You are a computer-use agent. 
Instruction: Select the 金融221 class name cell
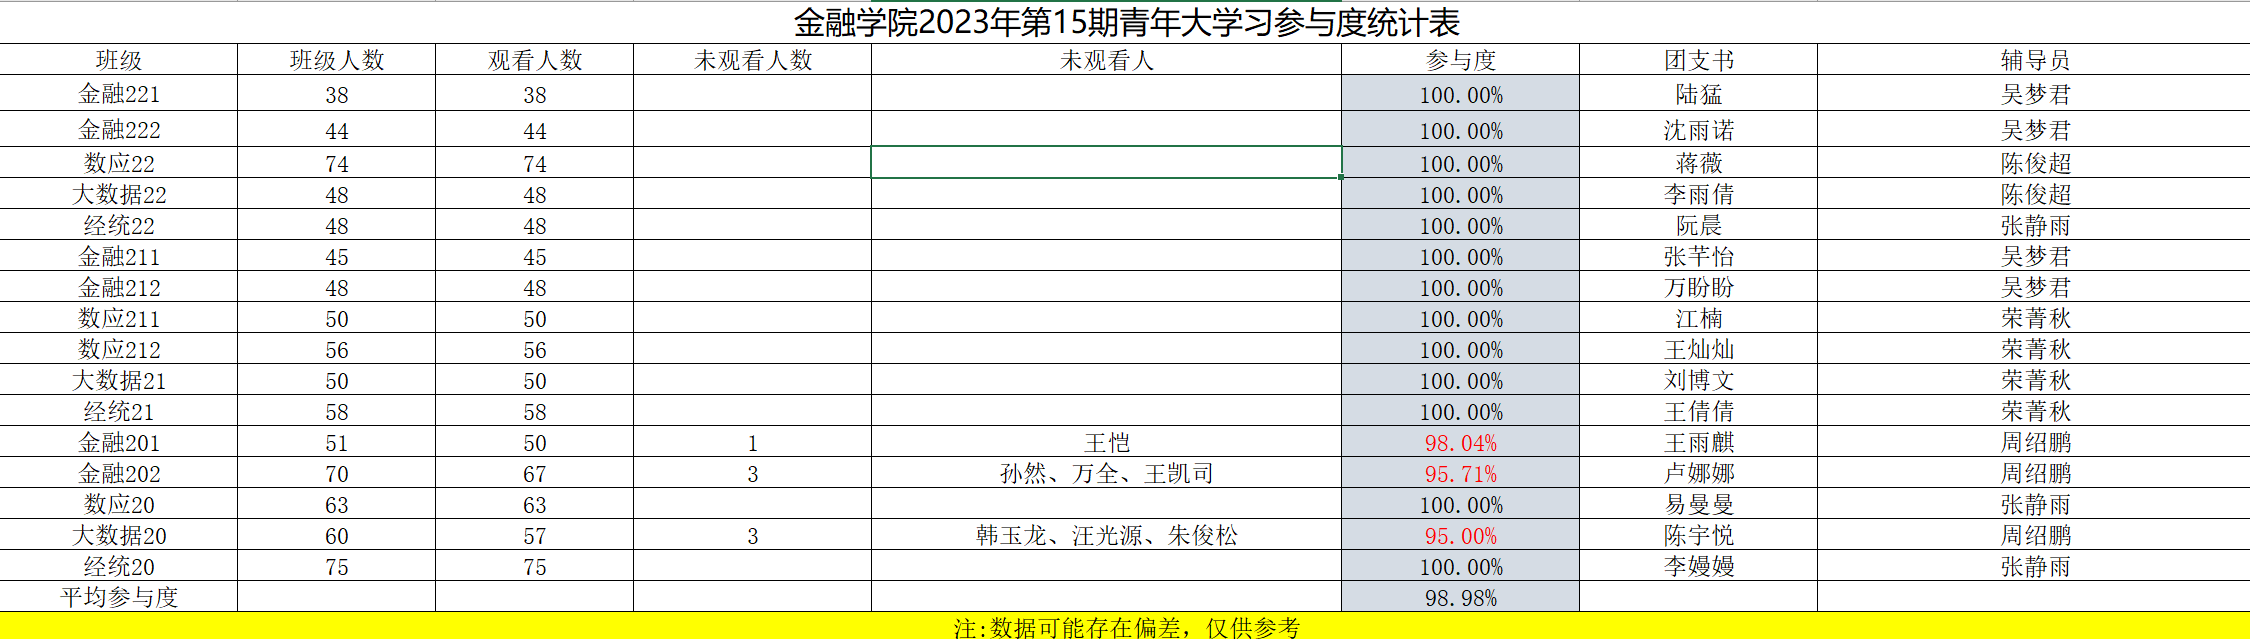click(x=118, y=94)
